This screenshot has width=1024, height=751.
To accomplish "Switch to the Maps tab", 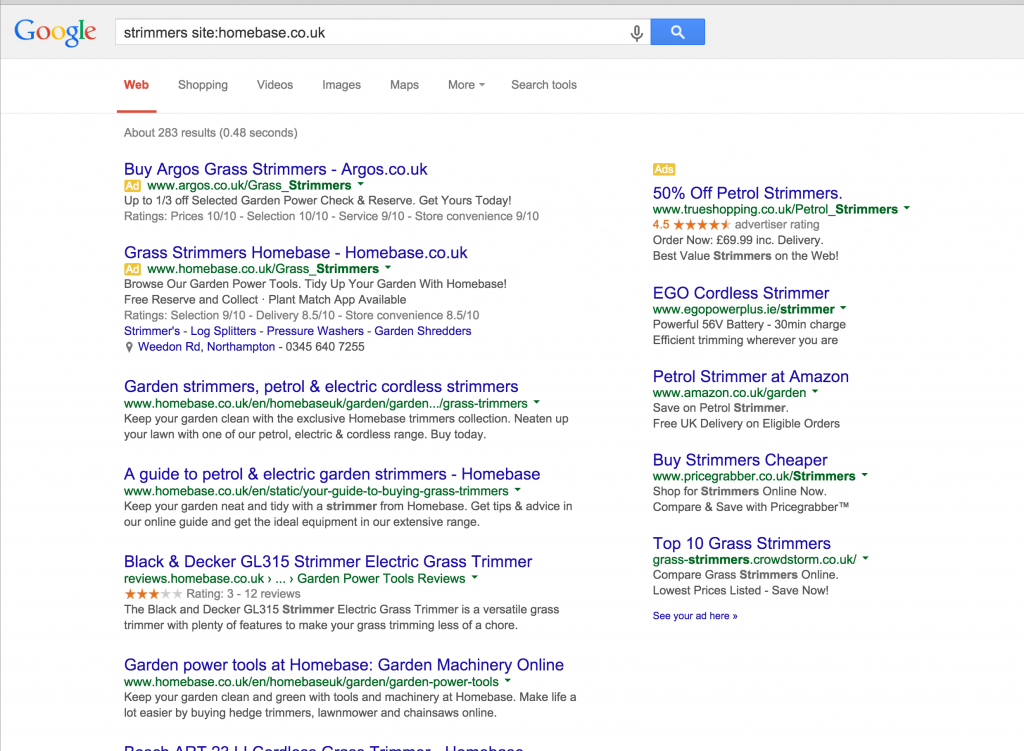I will coord(404,85).
